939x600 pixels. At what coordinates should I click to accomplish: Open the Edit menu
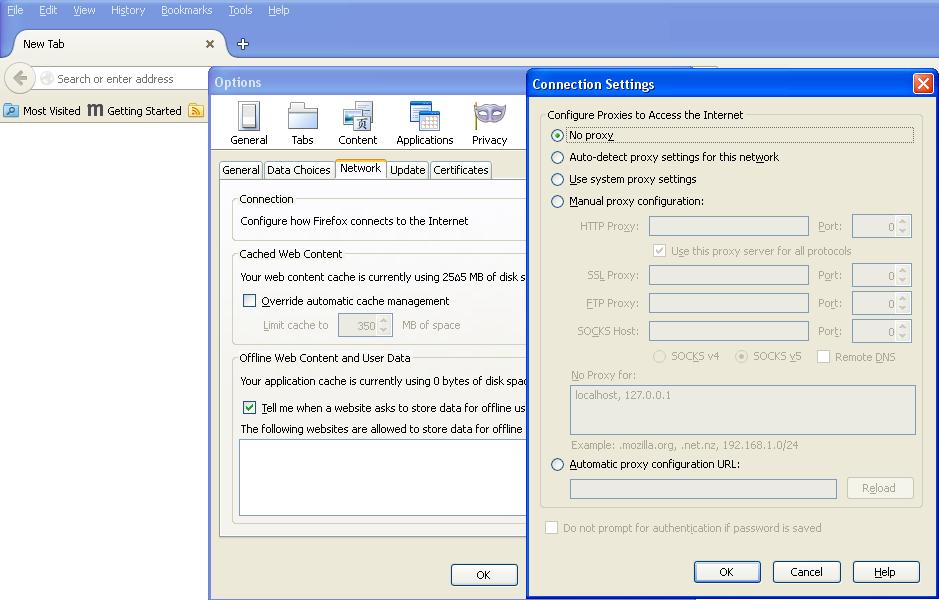(x=48, y=10)
